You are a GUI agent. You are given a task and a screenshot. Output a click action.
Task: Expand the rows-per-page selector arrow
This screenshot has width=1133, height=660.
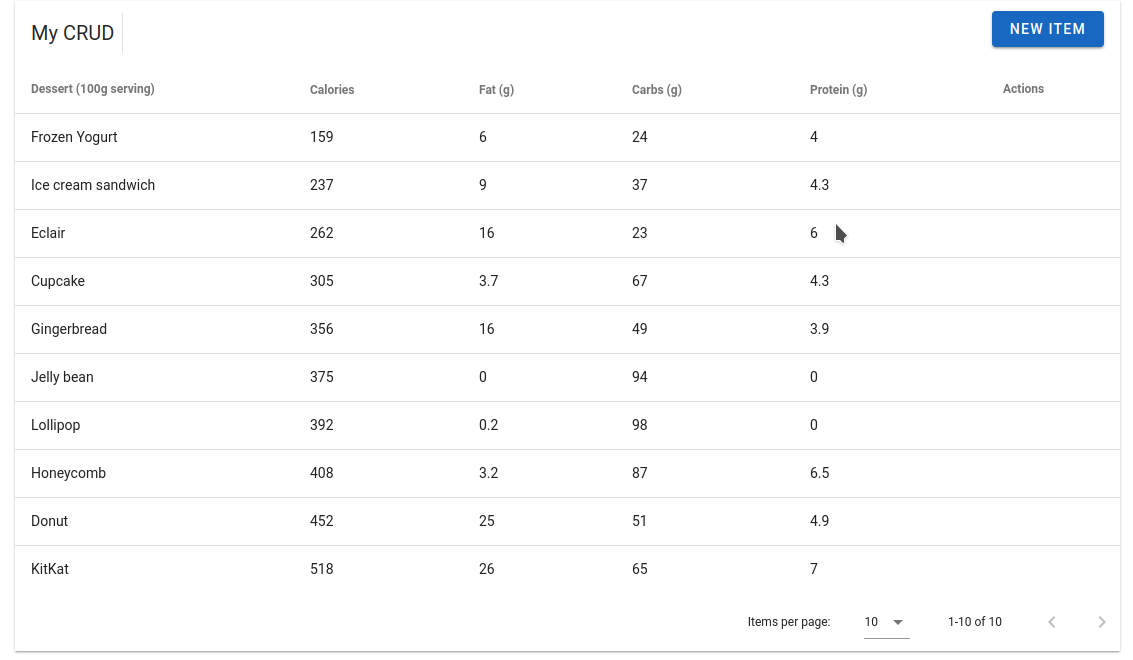(x=898, y=621)
